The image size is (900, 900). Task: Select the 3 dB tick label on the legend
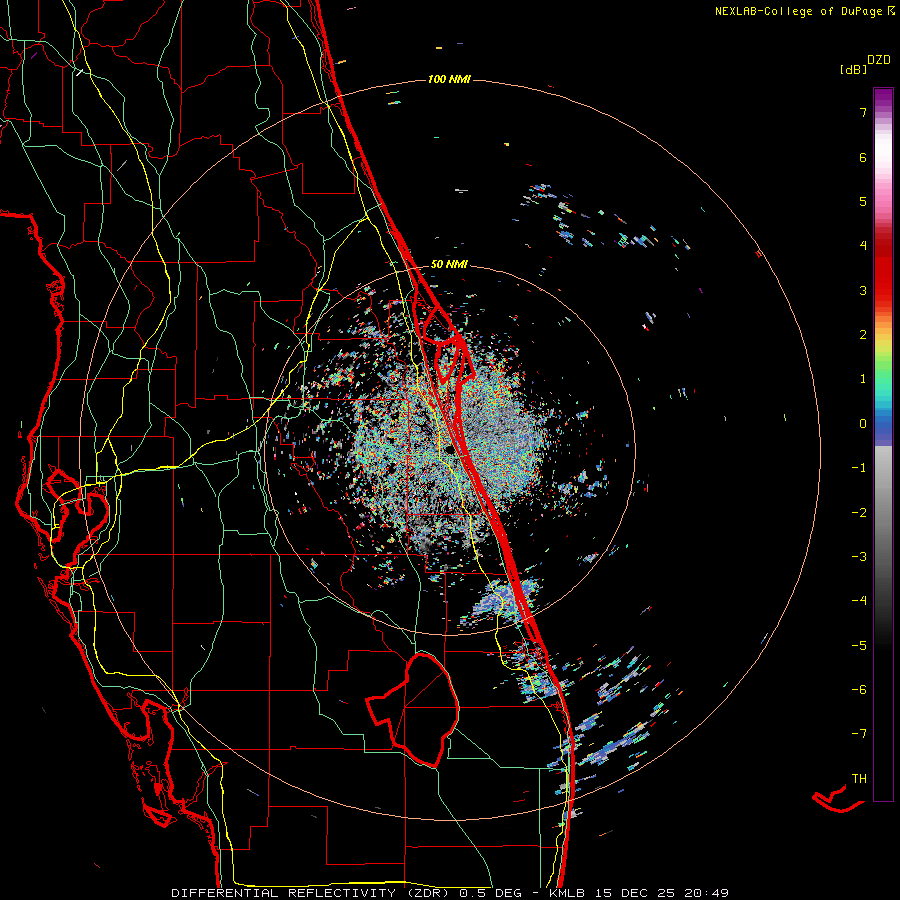click(863, 290)
